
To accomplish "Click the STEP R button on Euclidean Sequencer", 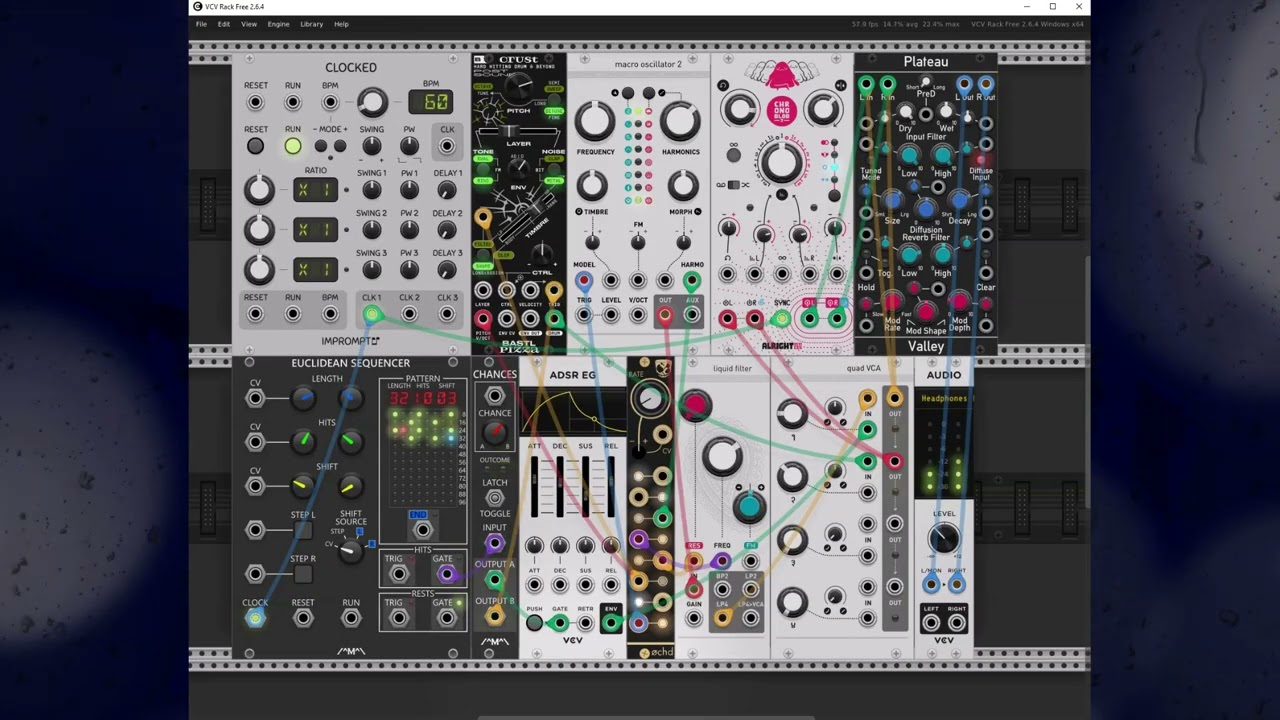I will 302,574.
